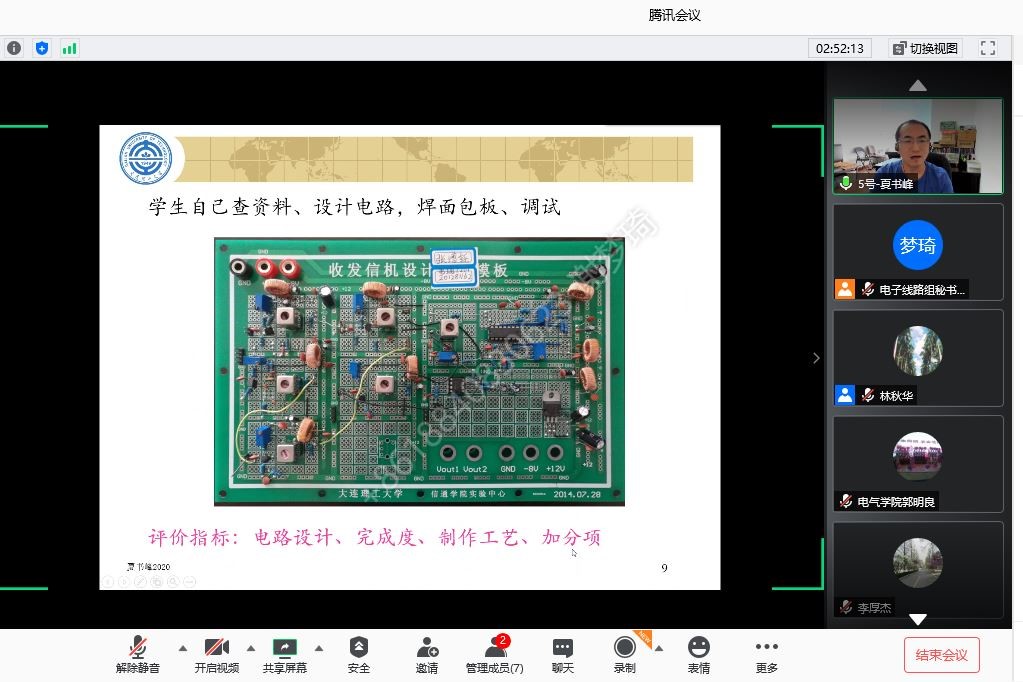Open the 聊天 chat panel
This screenshot has width=1023, height=682.
tap(563, 654)
